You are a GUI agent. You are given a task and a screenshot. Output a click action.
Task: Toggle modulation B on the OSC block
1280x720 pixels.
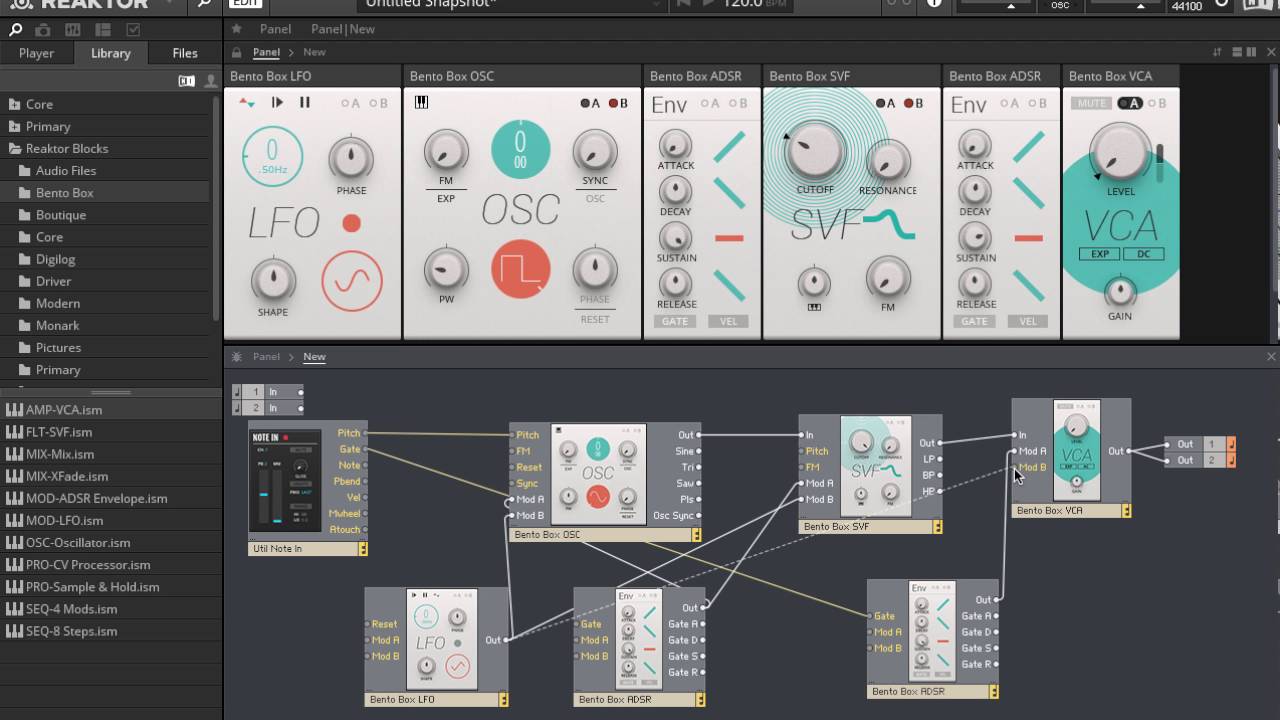click(x=618, y=103)
